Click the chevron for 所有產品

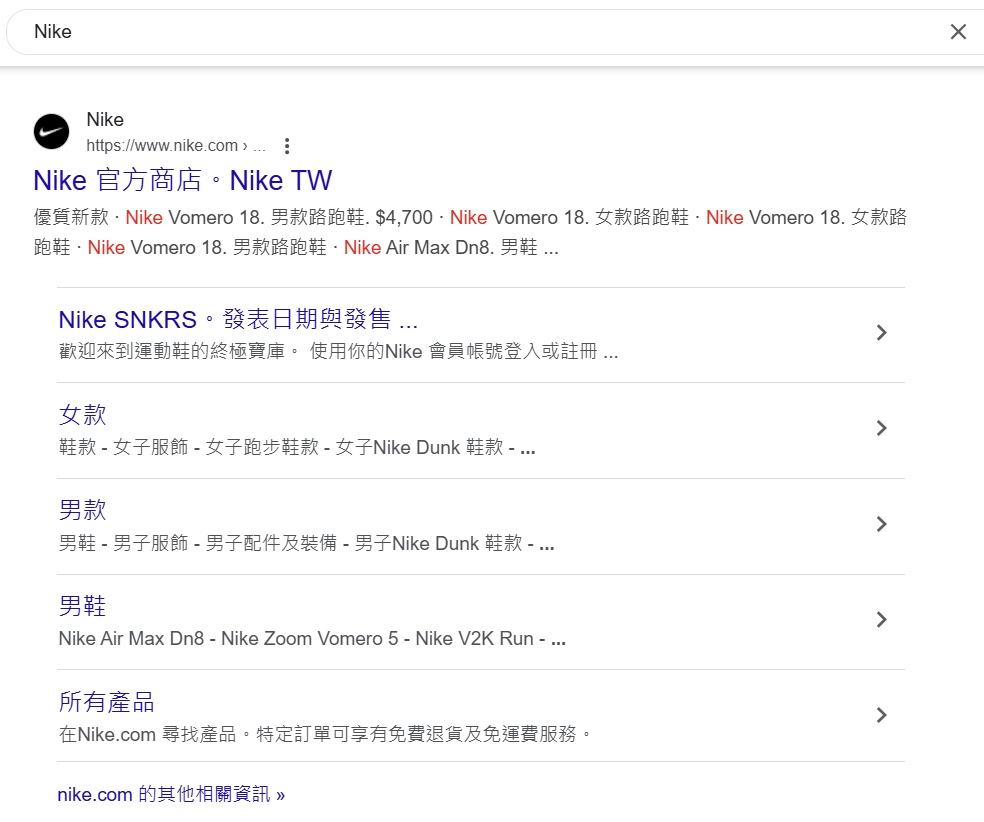[x=881, y=715]
